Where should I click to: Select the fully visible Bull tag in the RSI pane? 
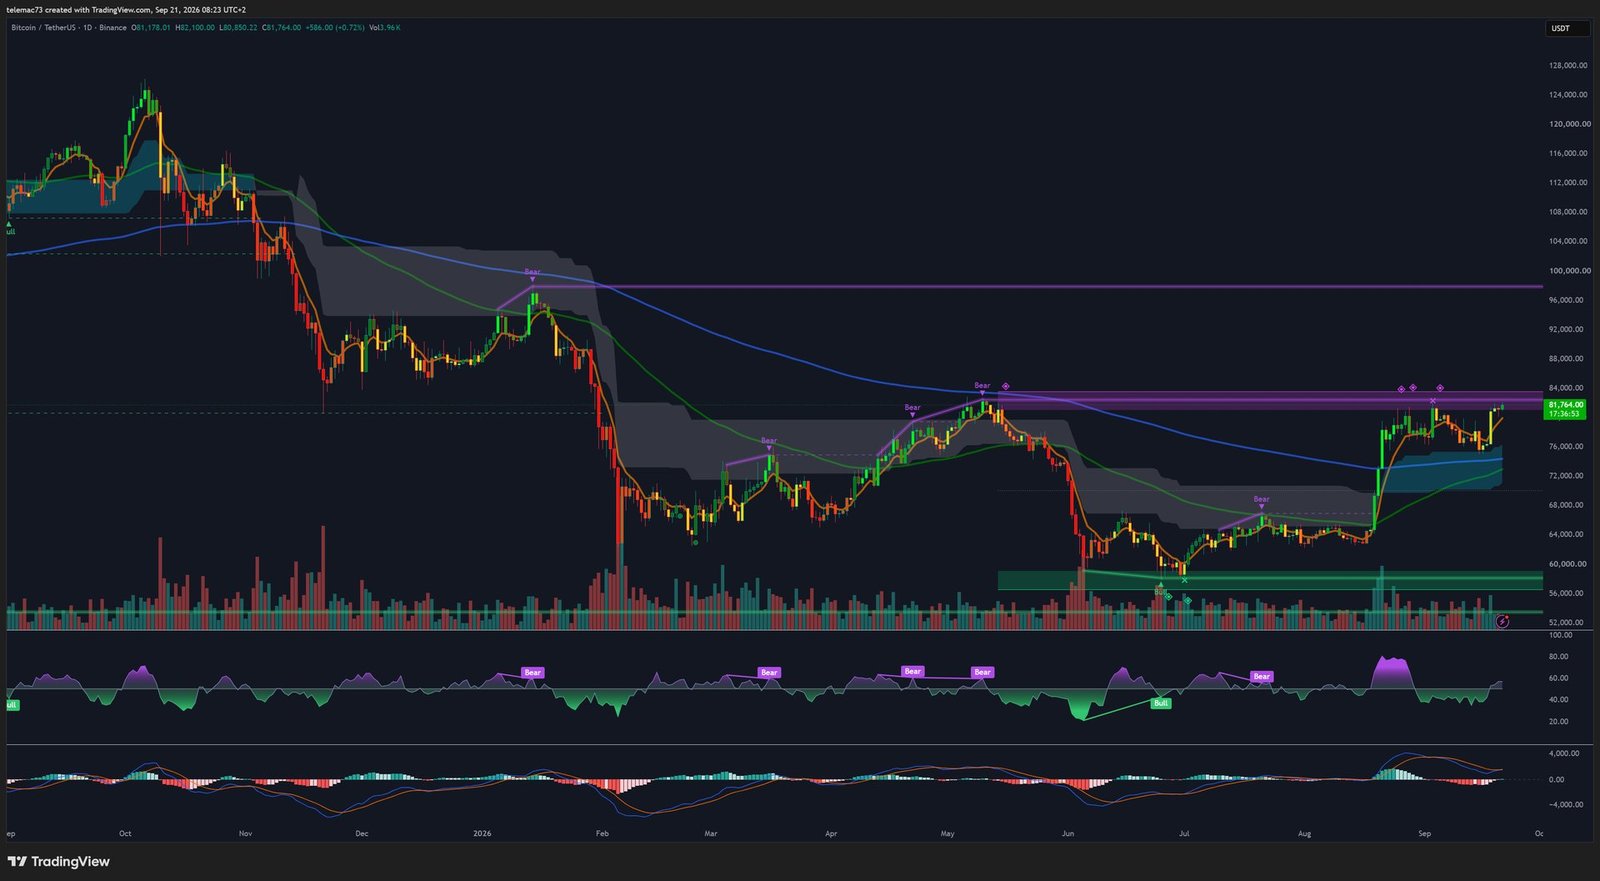tap(1161, 703)
